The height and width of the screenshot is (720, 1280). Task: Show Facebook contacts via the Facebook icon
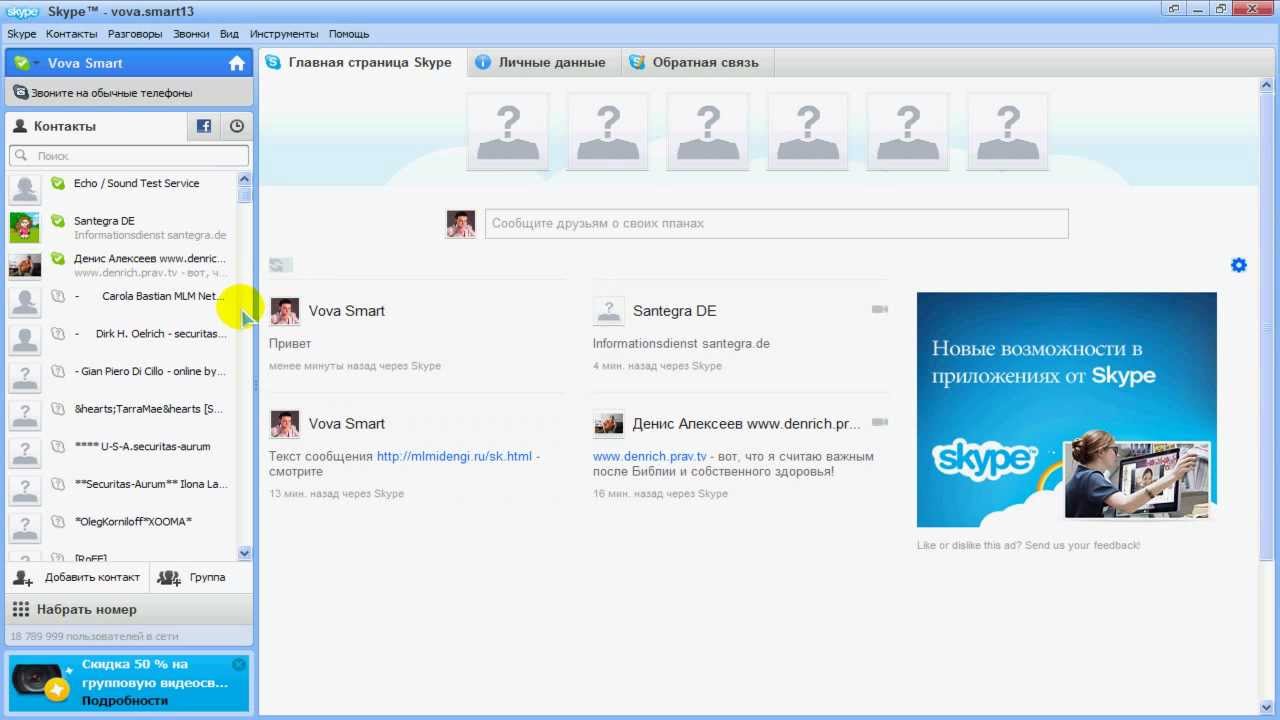coord(203,126)
